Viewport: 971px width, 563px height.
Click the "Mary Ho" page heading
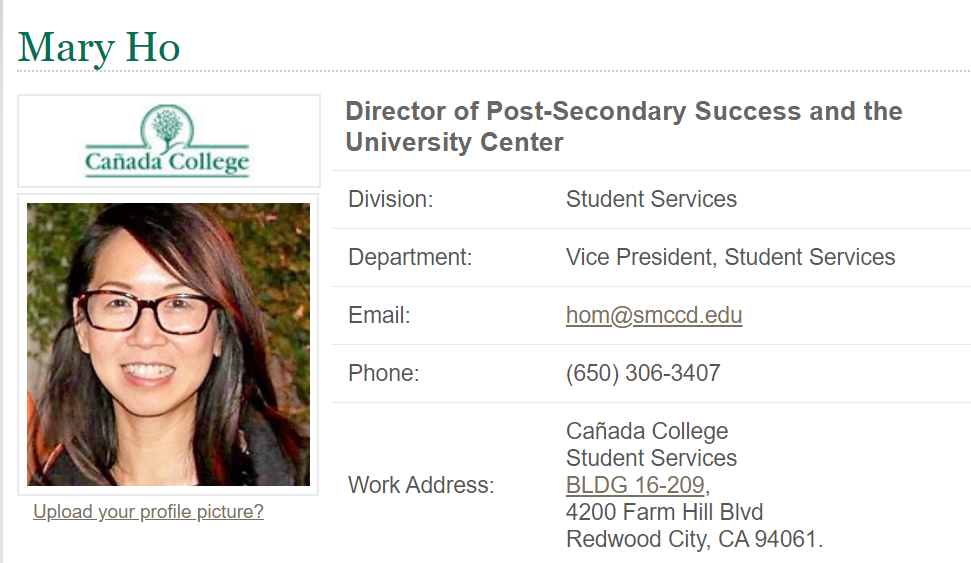click(99, 48)
